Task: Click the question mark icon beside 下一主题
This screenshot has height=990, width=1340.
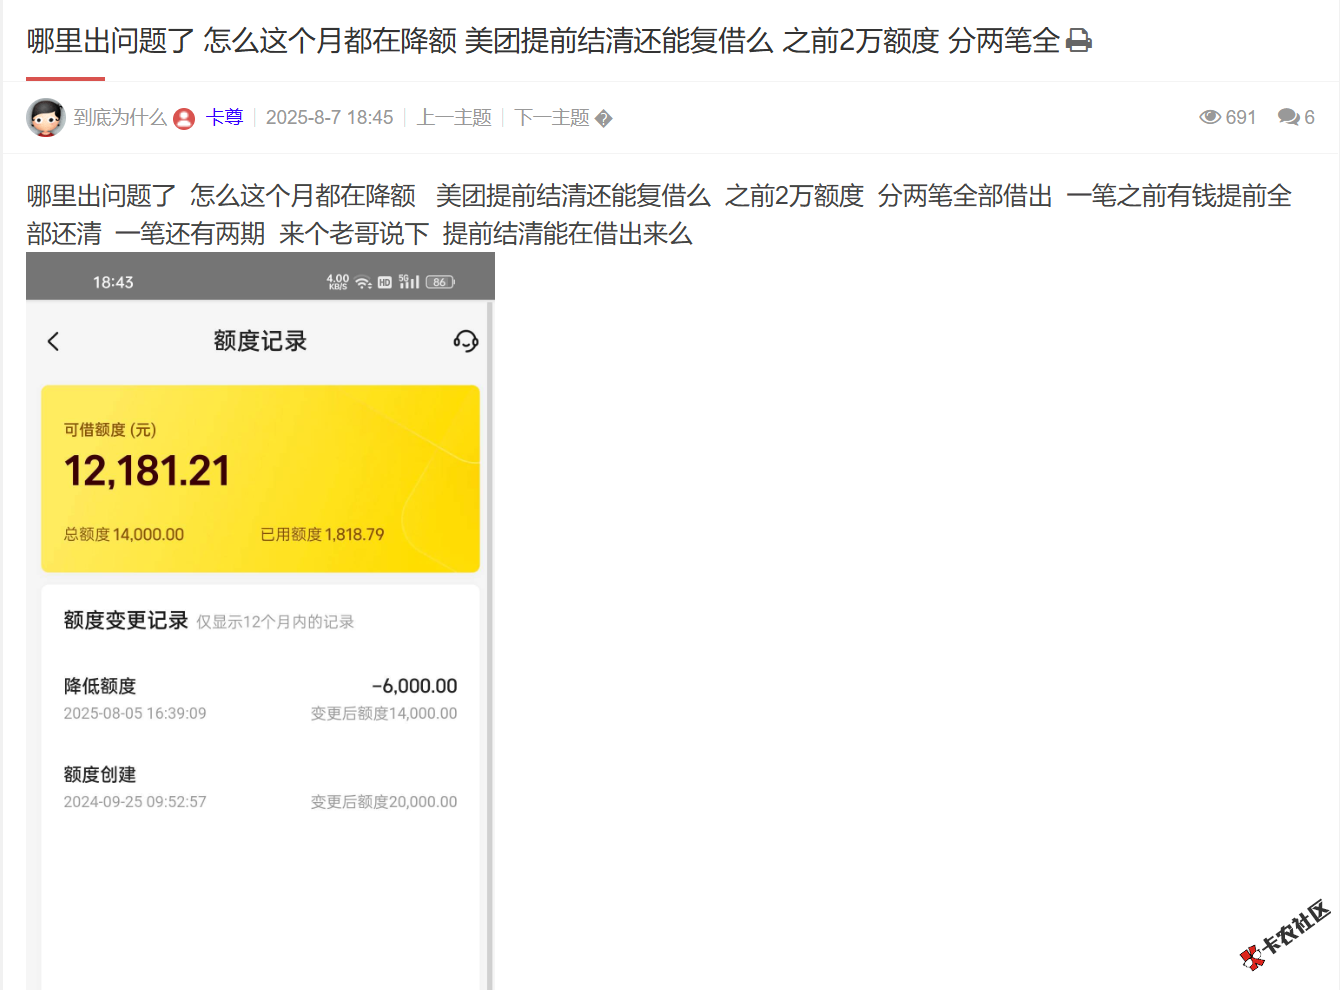Action: coord(604,117)
